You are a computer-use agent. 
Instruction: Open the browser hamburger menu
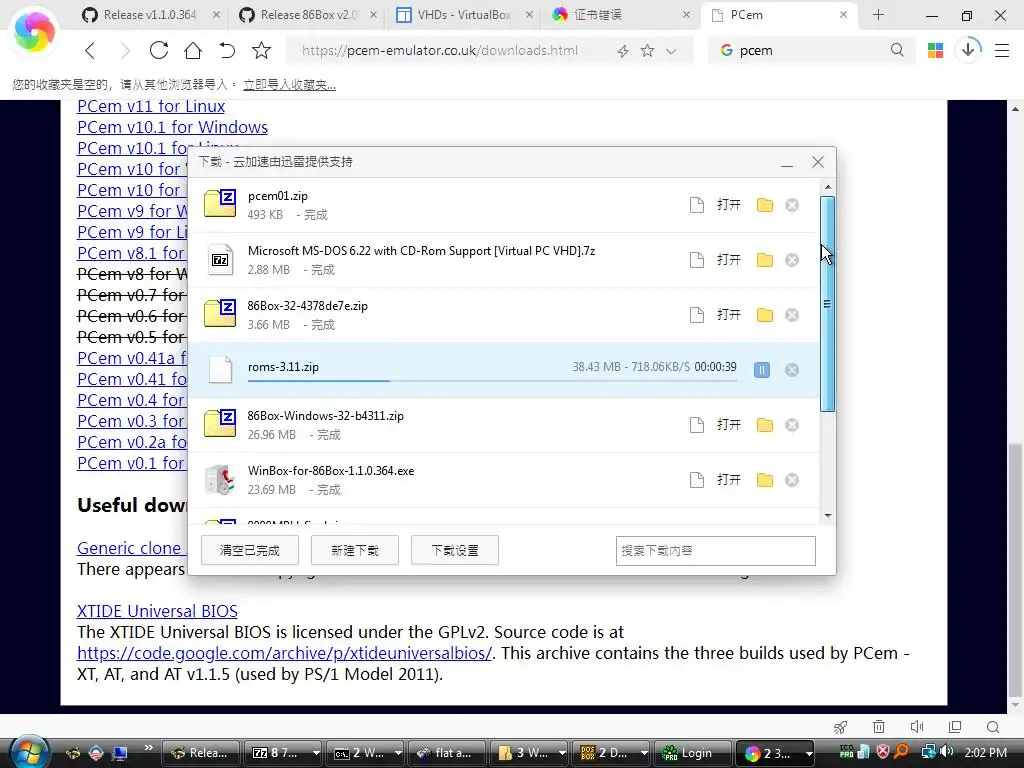pyautogui.click(x=1002, y=50)
